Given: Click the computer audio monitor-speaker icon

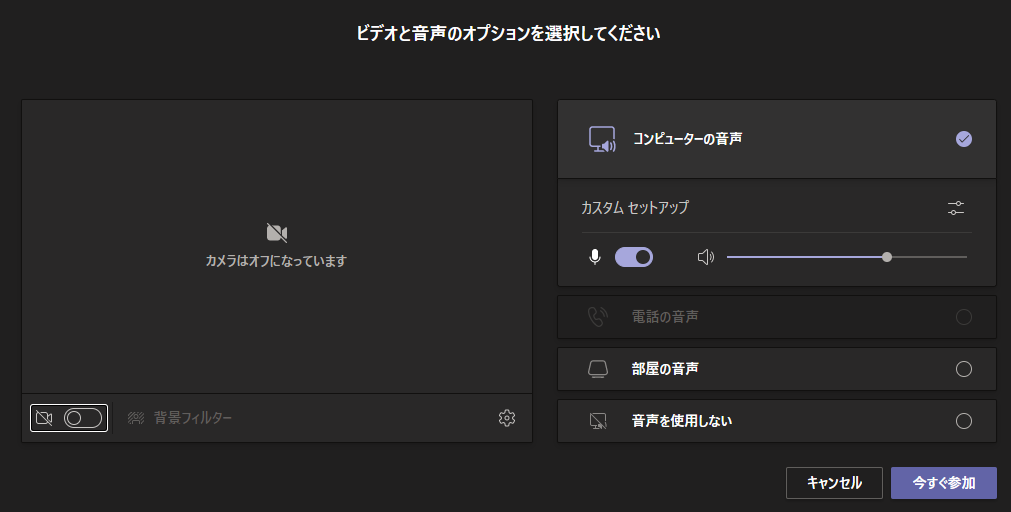Looking at the screenshot, I should 602,139.
